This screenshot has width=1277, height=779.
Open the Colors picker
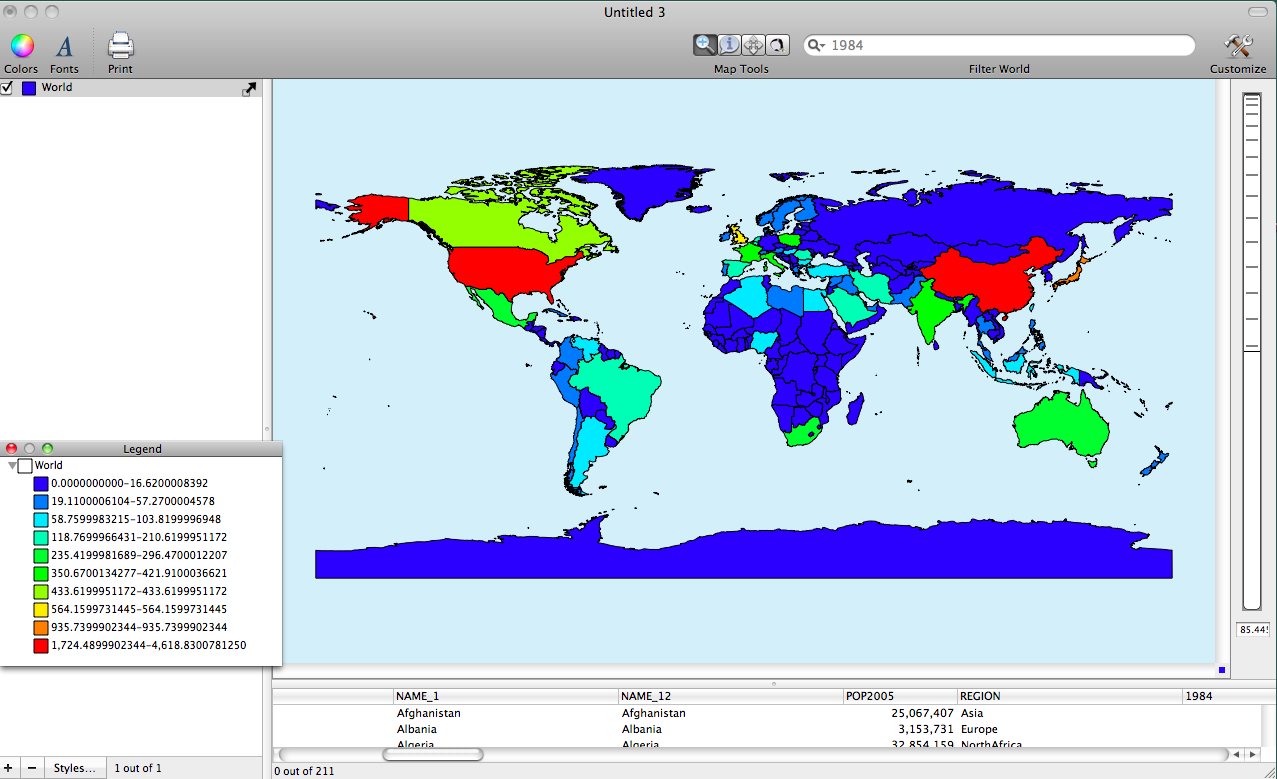click(x=21, y=46)
